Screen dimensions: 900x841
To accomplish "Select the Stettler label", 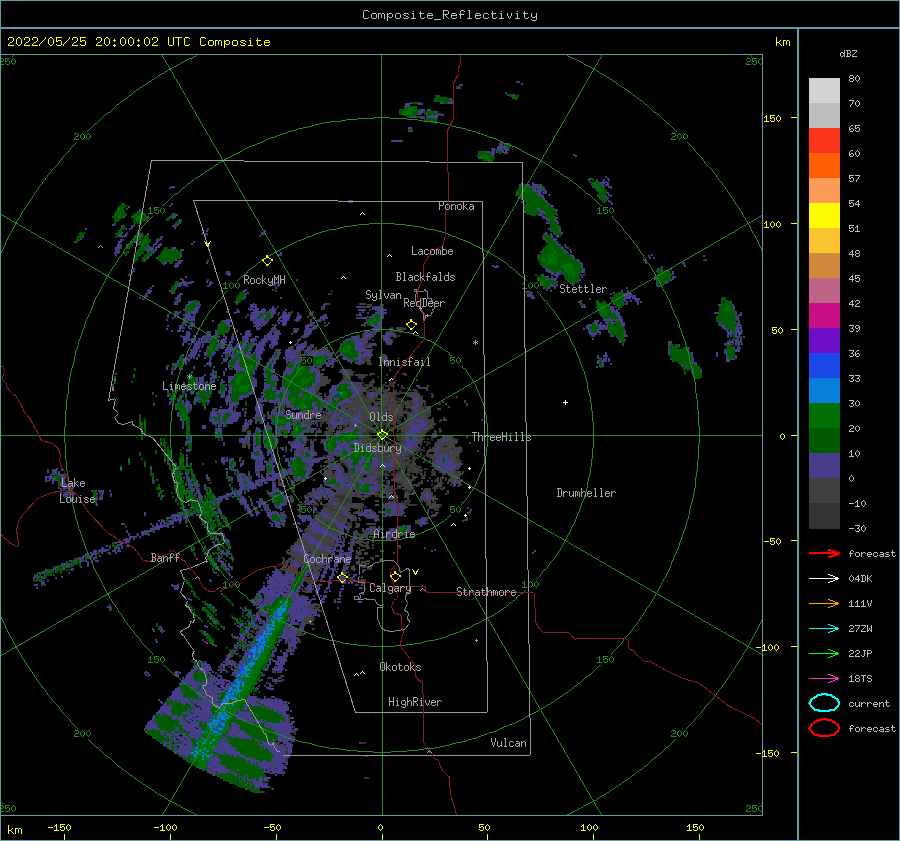I will pos(583,289).
